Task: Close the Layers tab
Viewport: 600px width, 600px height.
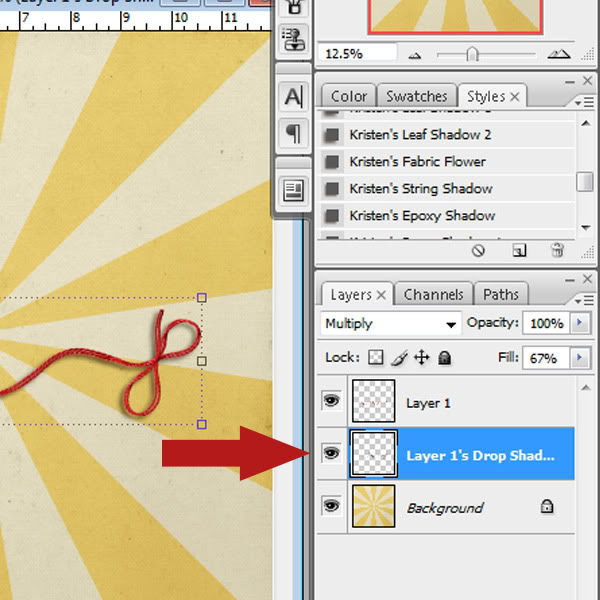Action: pos(381,295)
